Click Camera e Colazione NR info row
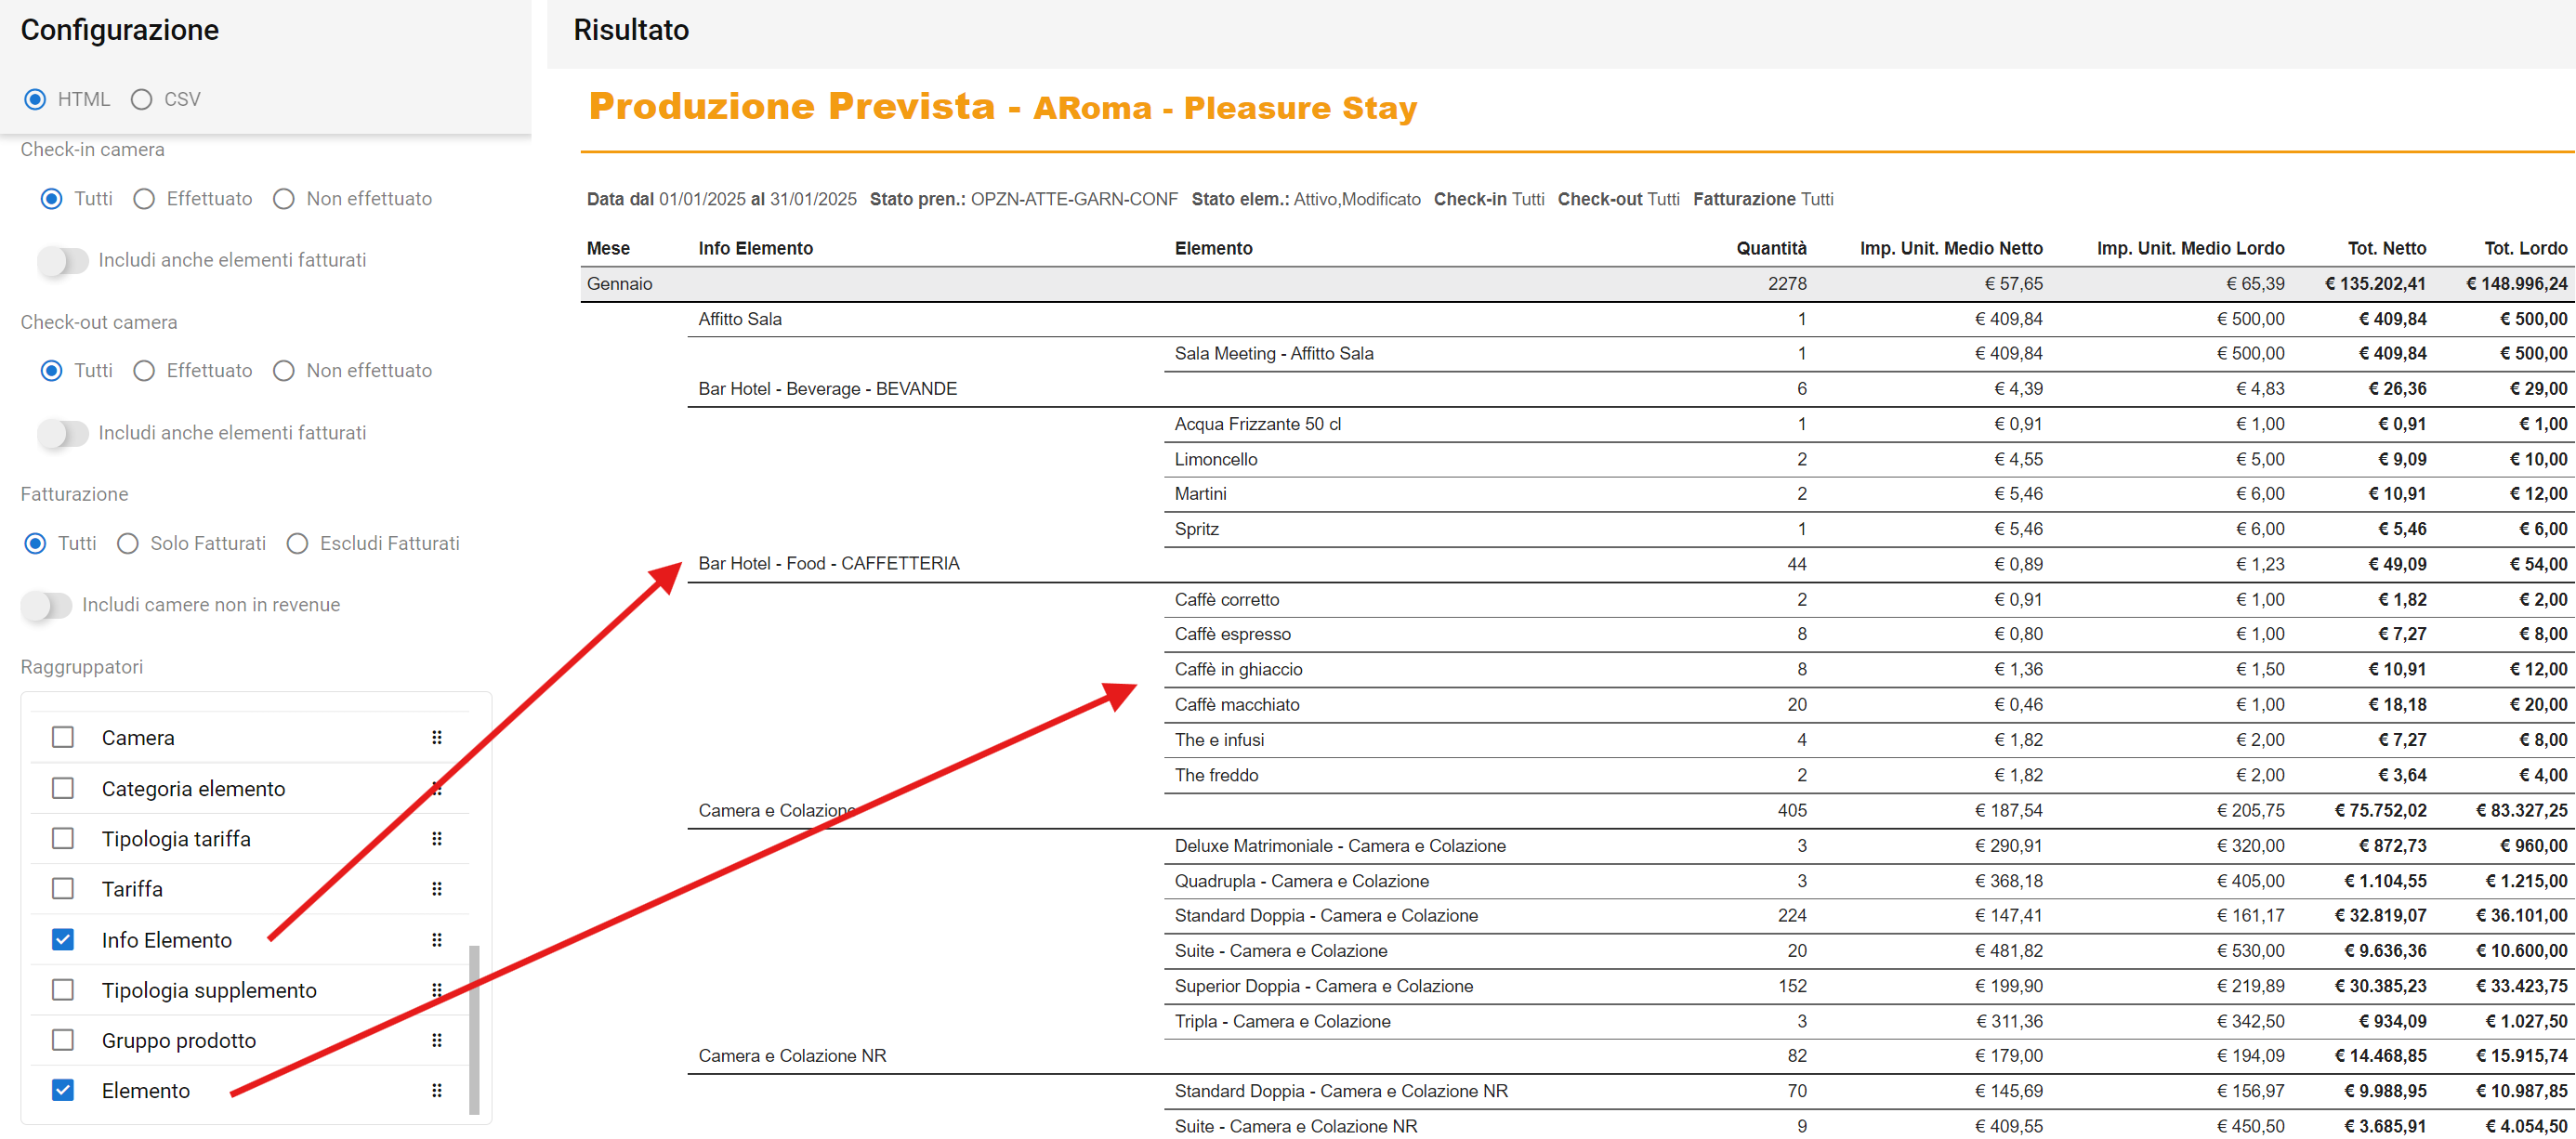 point(1631,1057)
